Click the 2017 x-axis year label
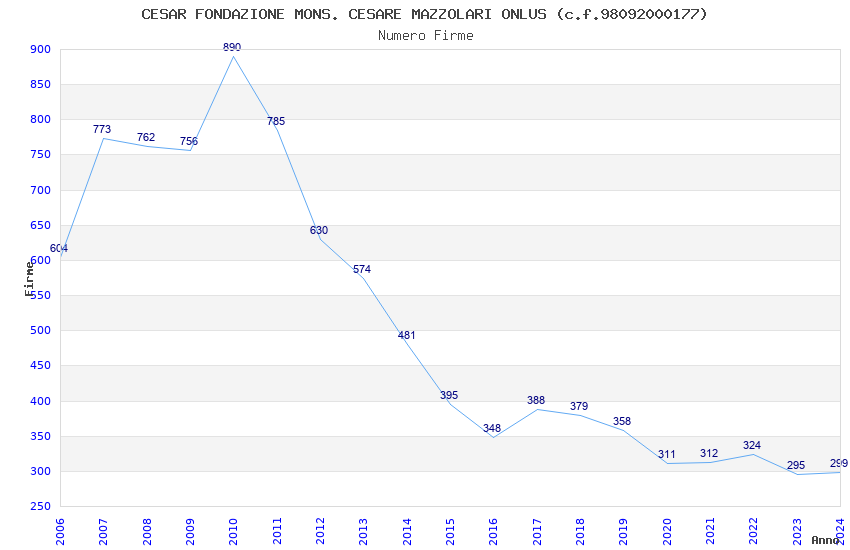850x550 pixels. [x=537, y=532]
